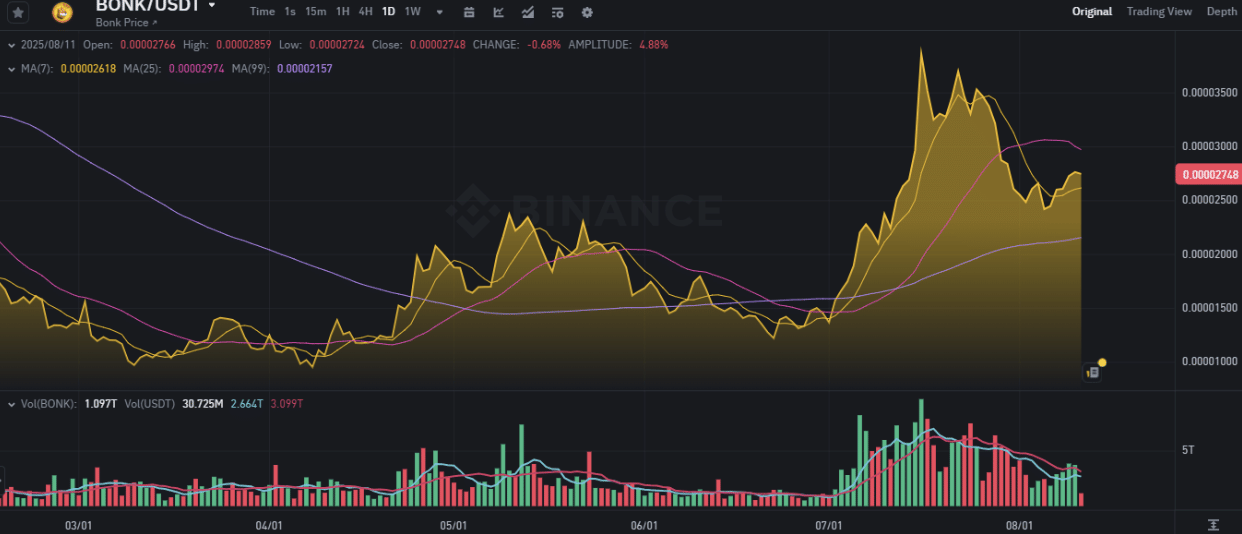
Task: Open the BONK/USDT pair selector caret
Action: (212, 6)
